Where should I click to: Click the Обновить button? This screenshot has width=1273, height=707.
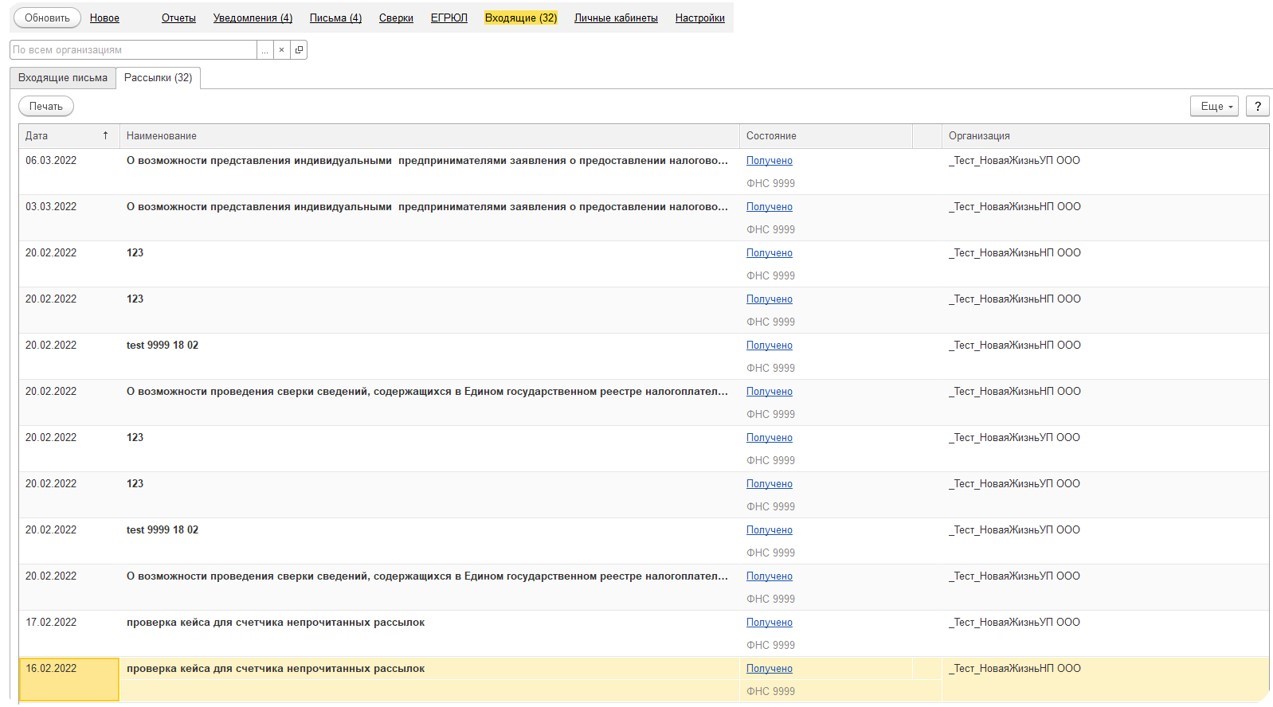tap(47, 18)
